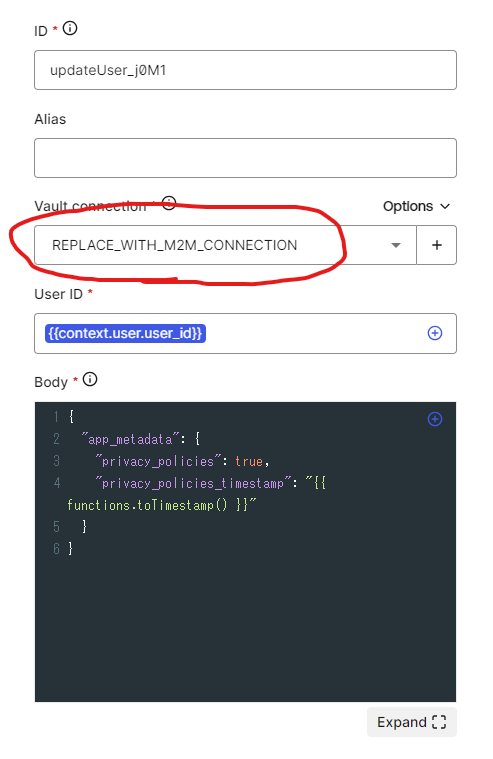Viewport: 493px width, 759px height.
Task: Click the chevron beside Options
Action: coord(445,206)
